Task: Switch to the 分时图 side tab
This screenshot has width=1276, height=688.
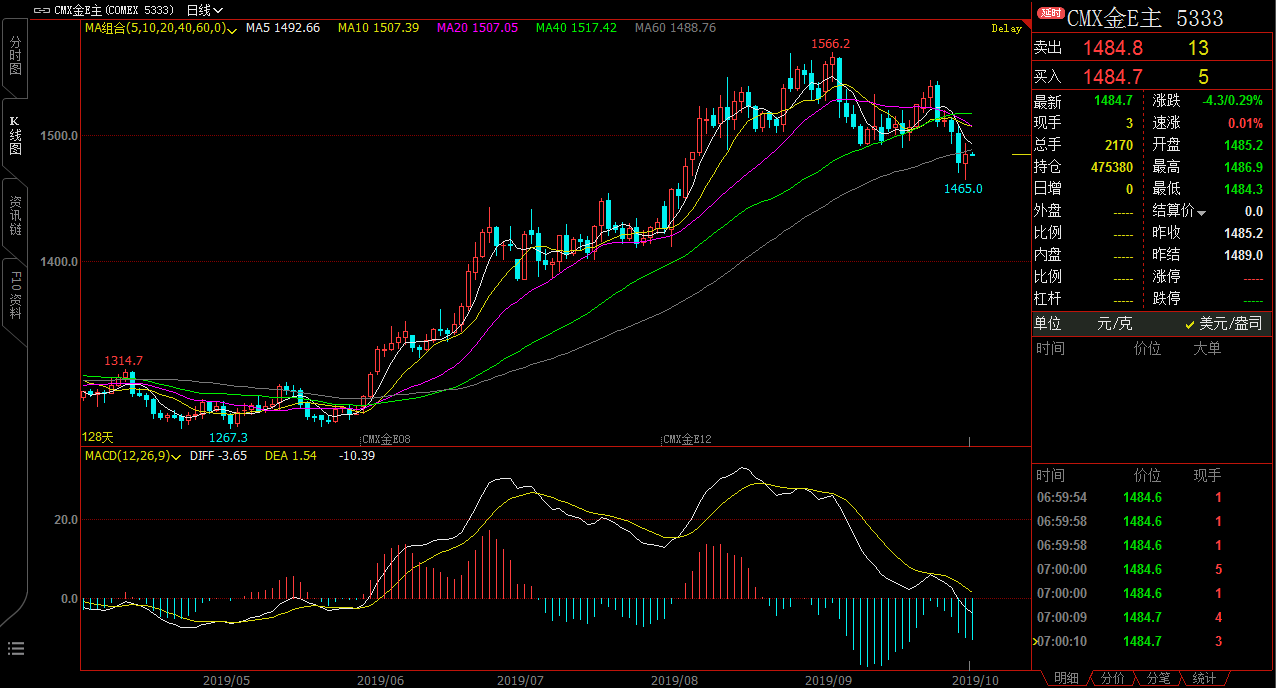Action: tap(15, 59)
